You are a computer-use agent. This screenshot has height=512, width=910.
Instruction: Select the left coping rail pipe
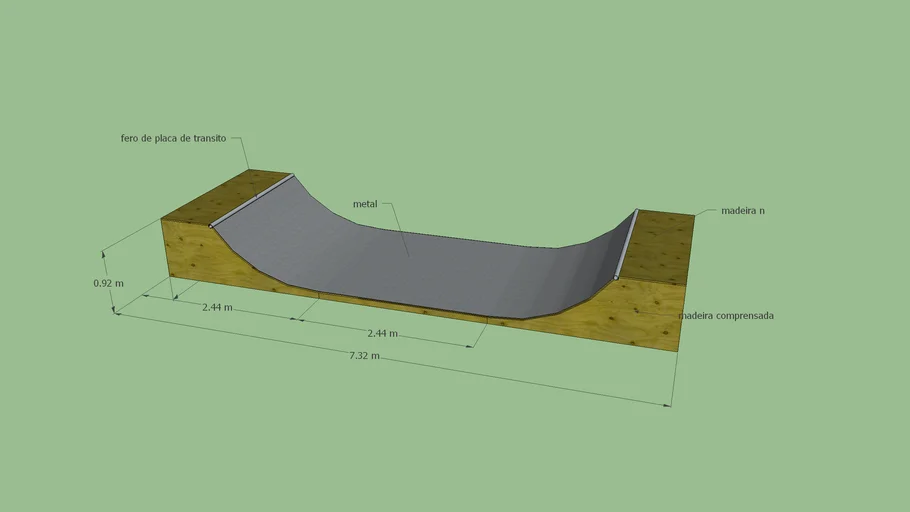tap(251, 201)
